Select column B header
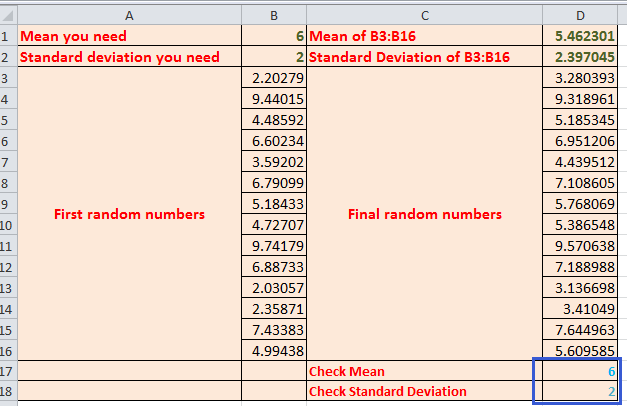The image size is (627, 406). pos(274,16)
